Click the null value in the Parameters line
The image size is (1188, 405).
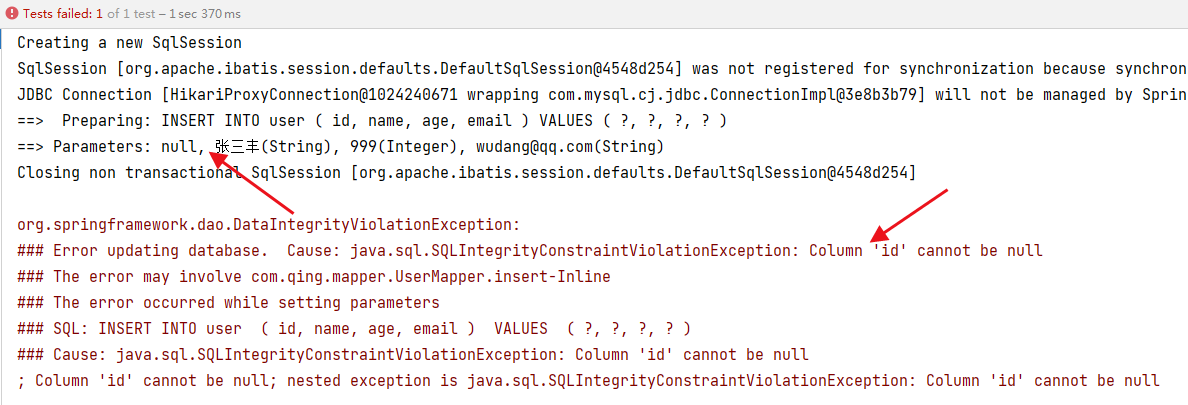pos(182,147)
